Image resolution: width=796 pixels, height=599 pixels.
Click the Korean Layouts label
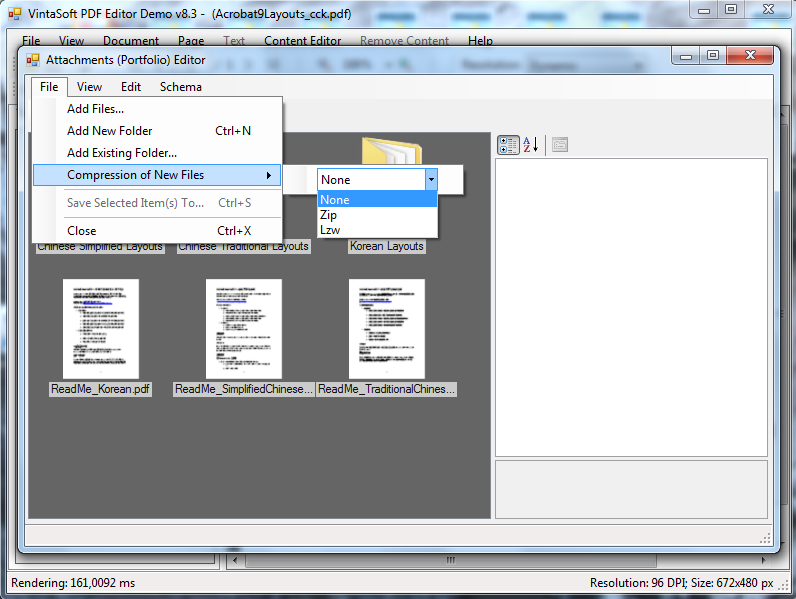click(x=387, y=246)
